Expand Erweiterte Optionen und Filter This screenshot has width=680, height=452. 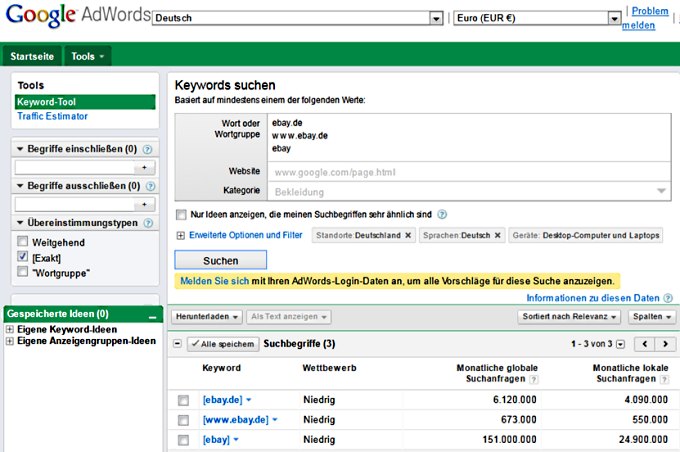pyautogui.click(x=180, y=236)
